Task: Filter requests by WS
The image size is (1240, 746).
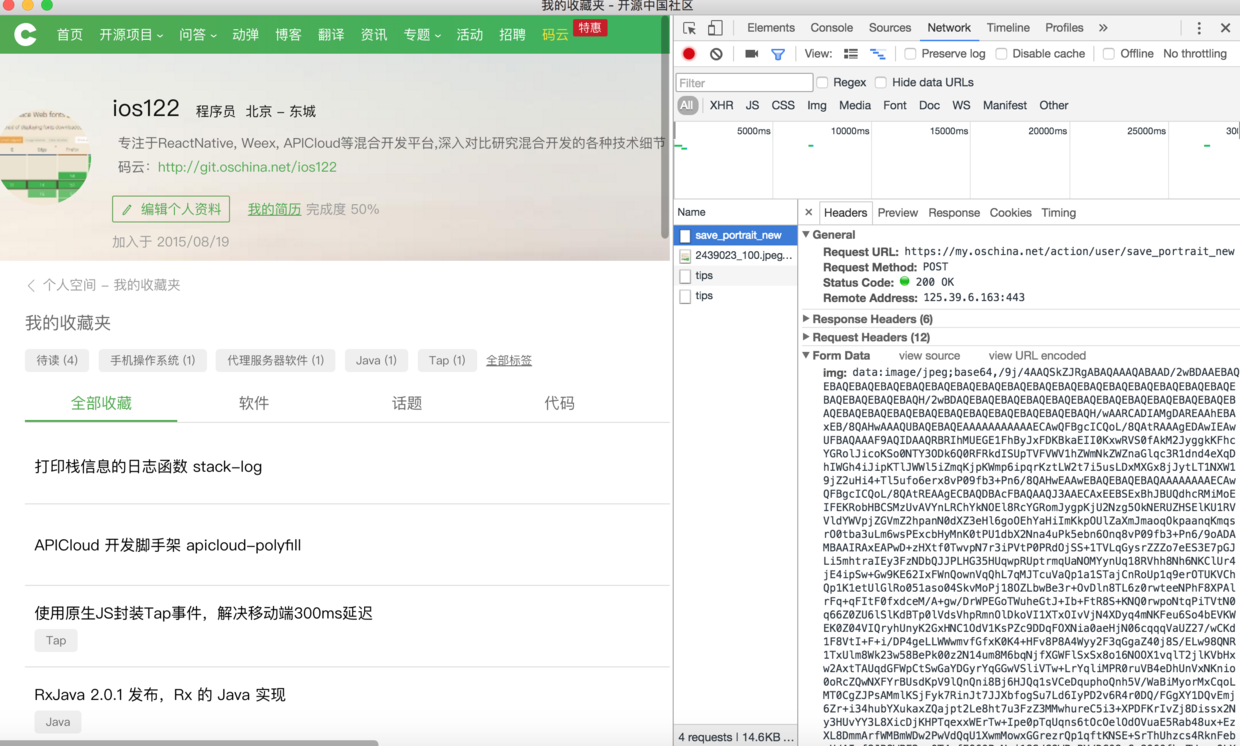Action: pyautogui.click(x=961, y=105)
